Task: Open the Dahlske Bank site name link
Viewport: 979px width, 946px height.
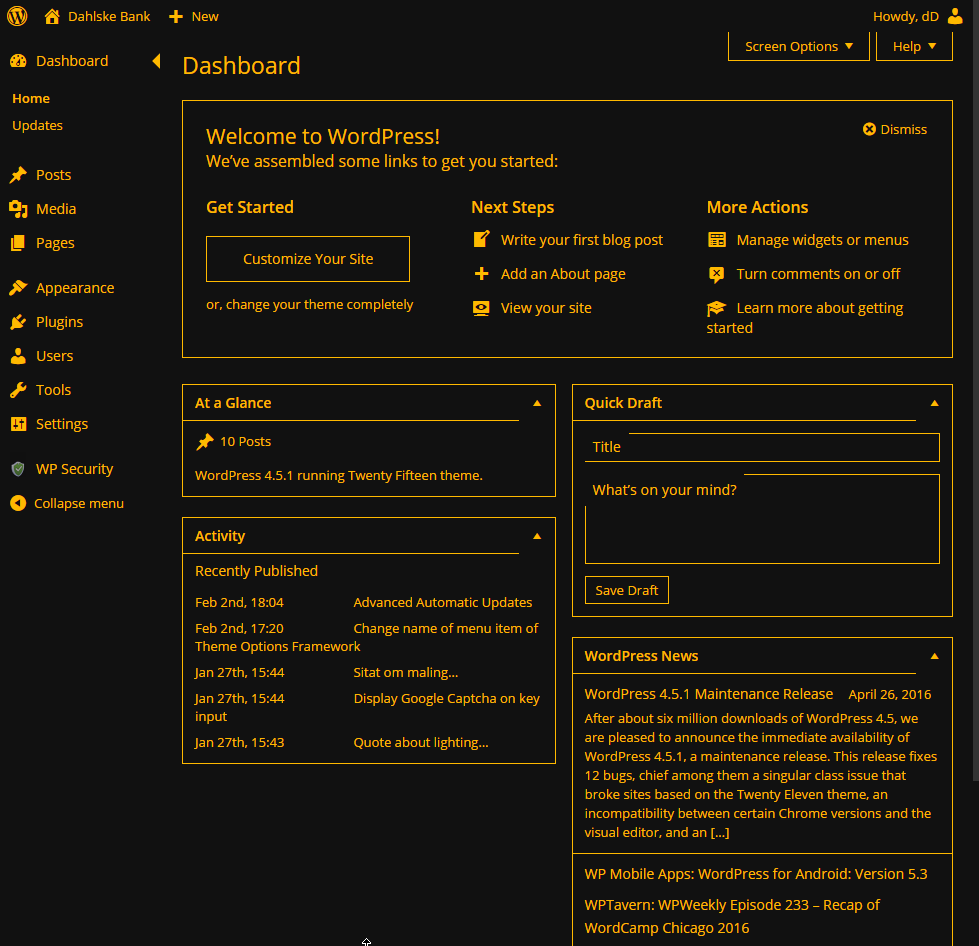Action: (x=109, y=16)
